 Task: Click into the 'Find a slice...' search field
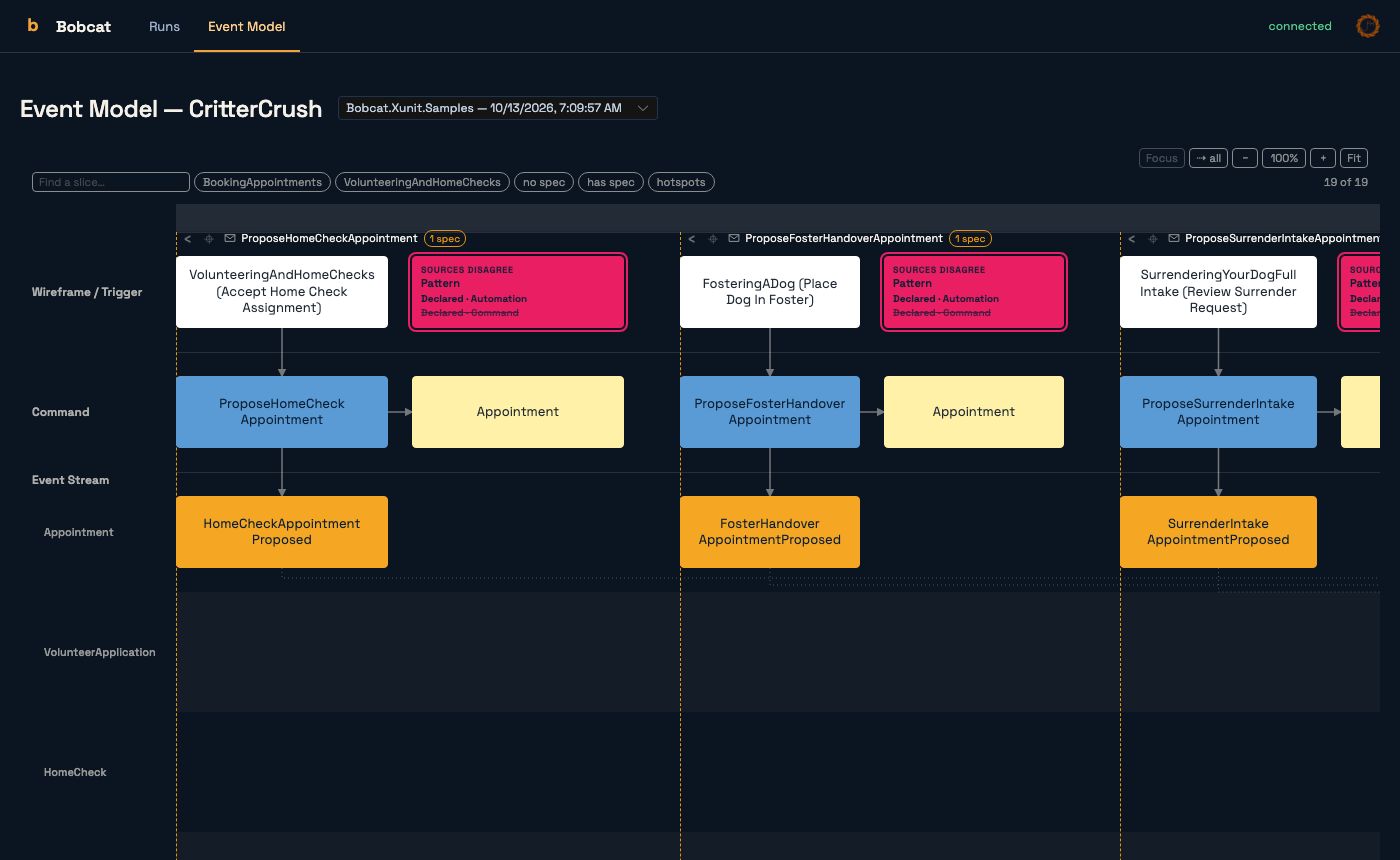tap(111, 182)
